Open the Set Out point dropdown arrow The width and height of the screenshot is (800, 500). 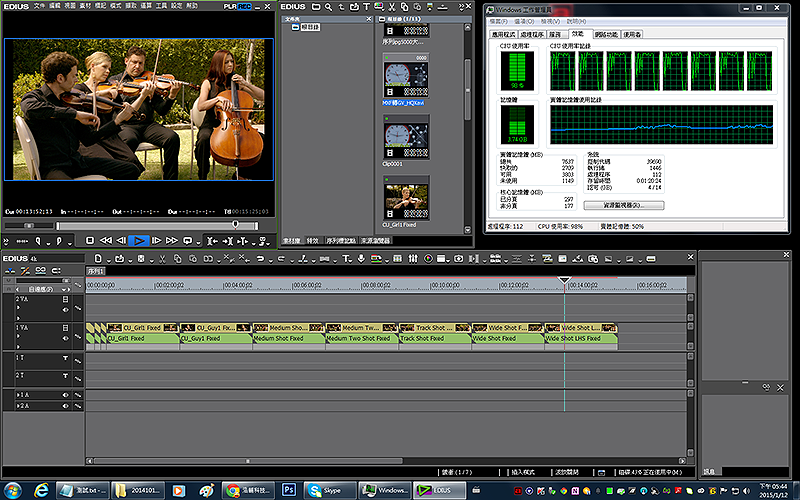69,243
